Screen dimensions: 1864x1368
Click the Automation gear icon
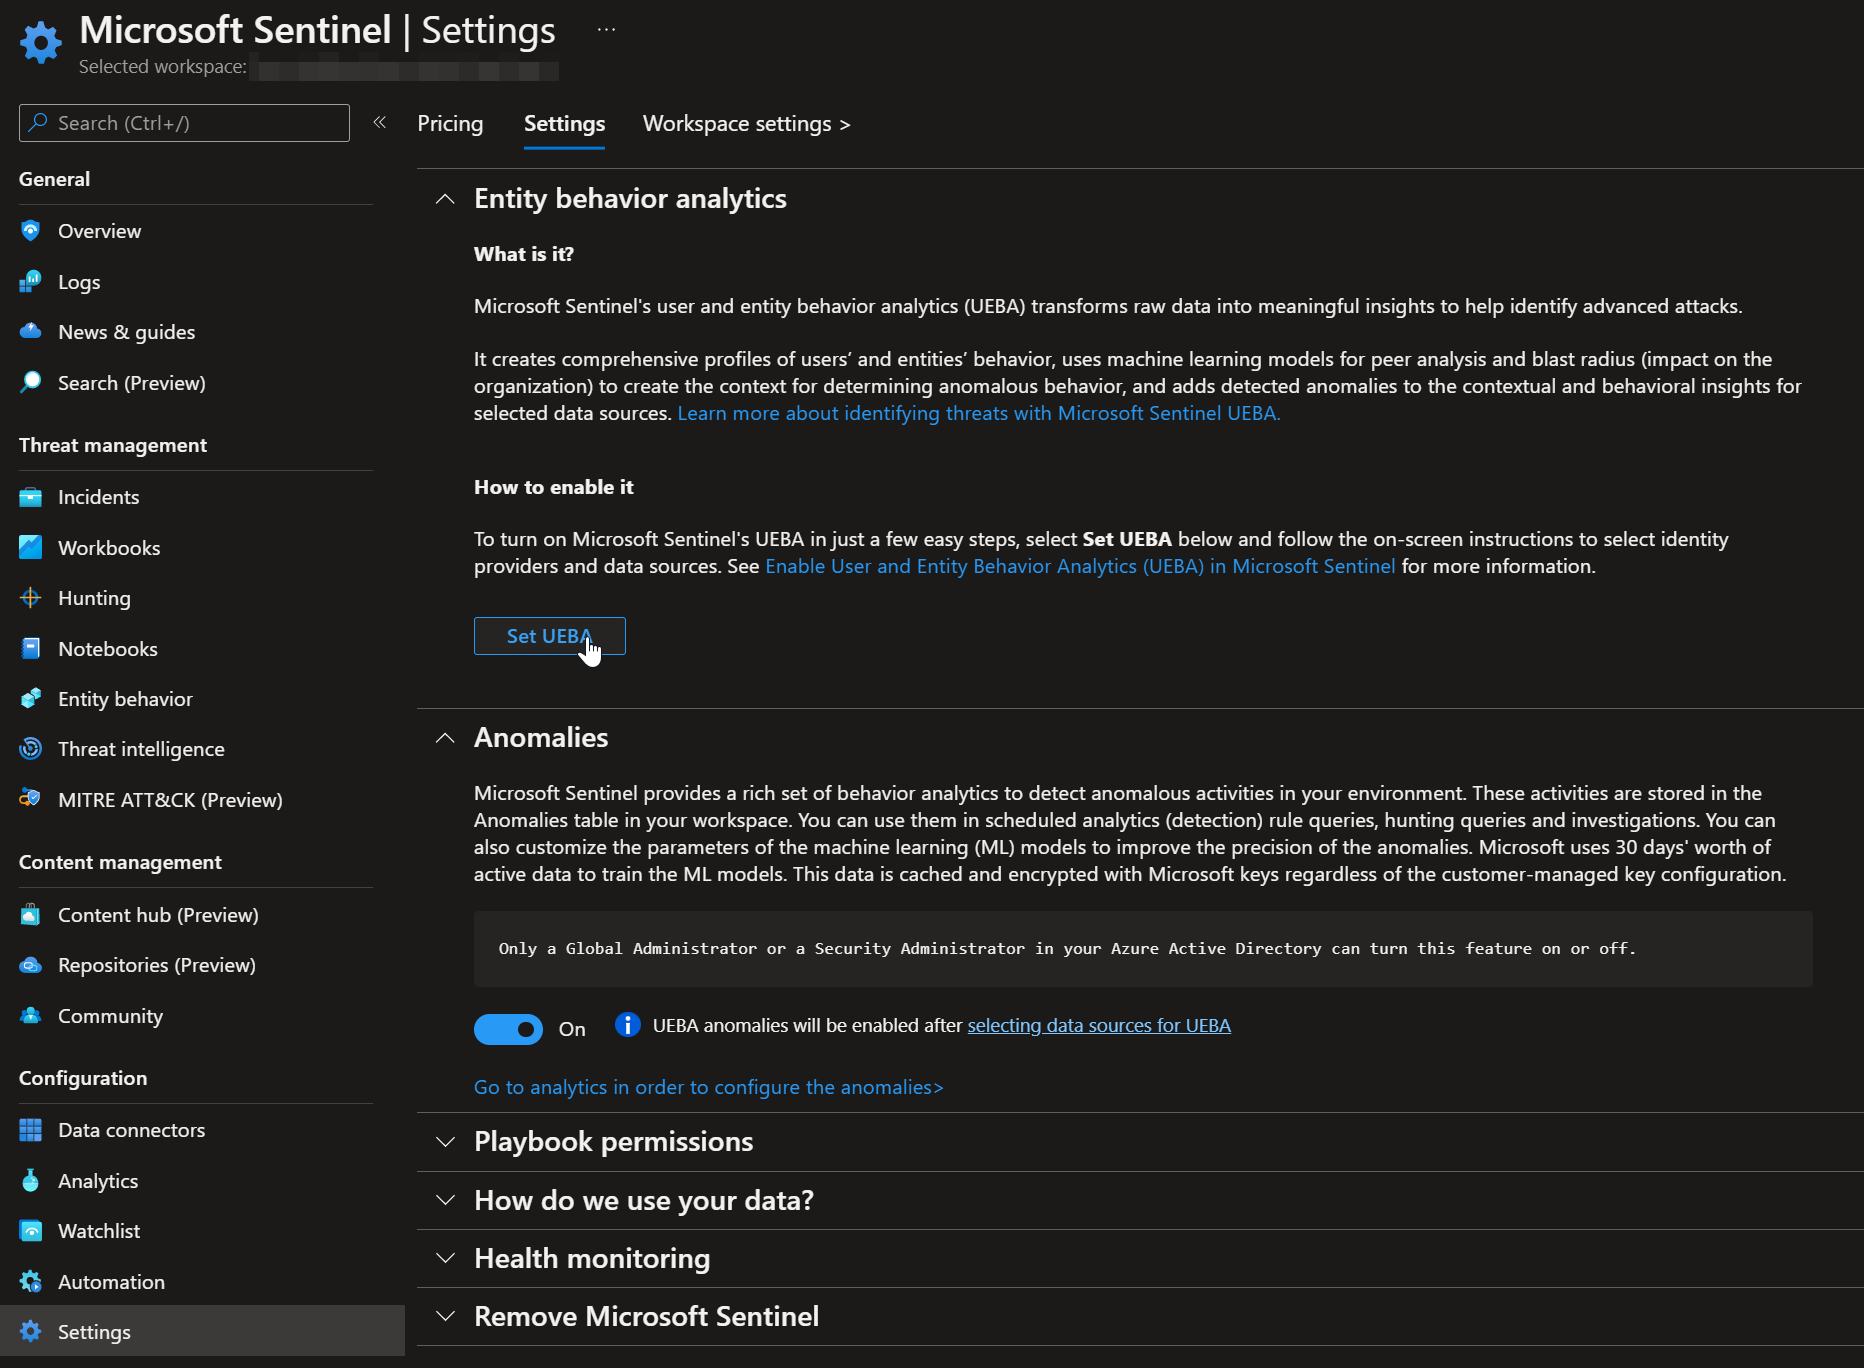coord(31,1282)
